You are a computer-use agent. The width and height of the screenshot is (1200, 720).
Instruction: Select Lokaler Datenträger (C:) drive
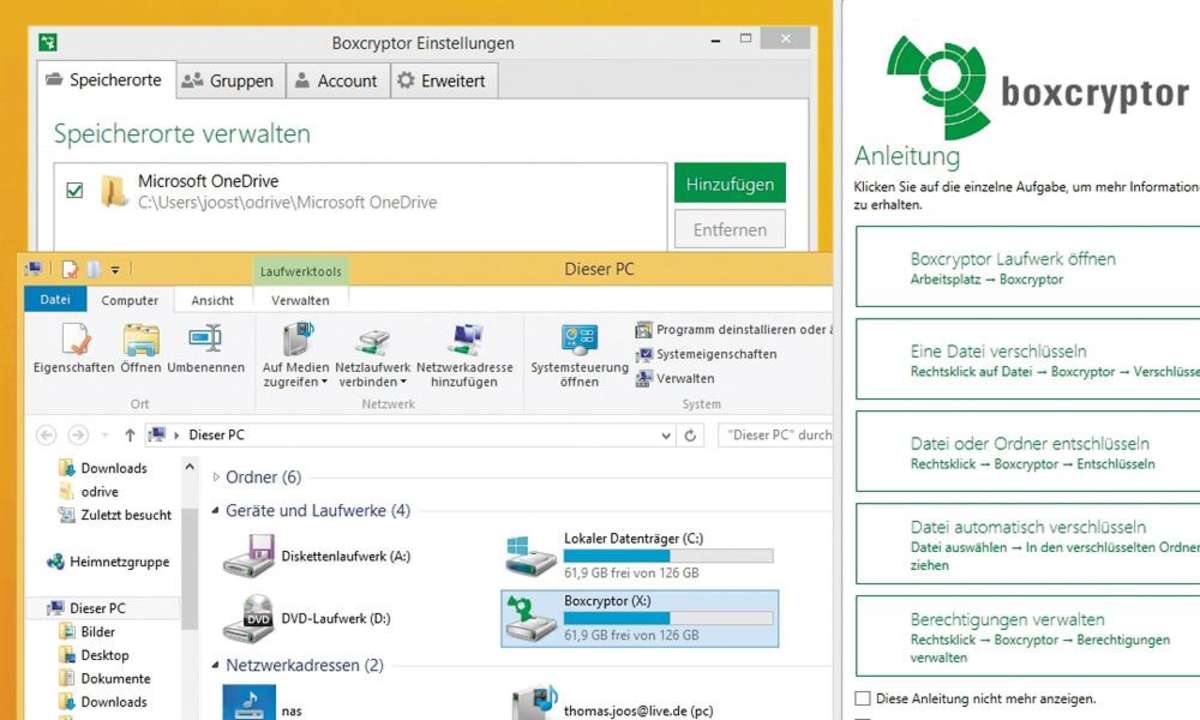click(639, 555)
